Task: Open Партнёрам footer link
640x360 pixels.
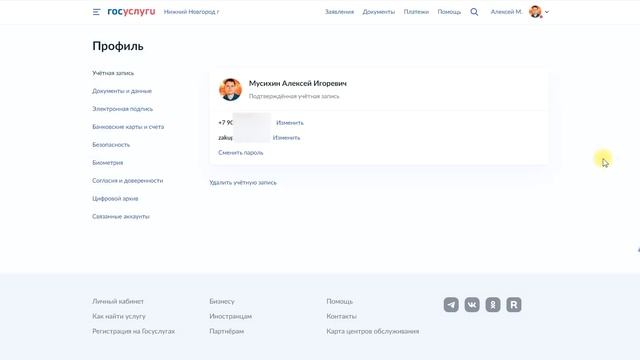Action: [227, 331]
